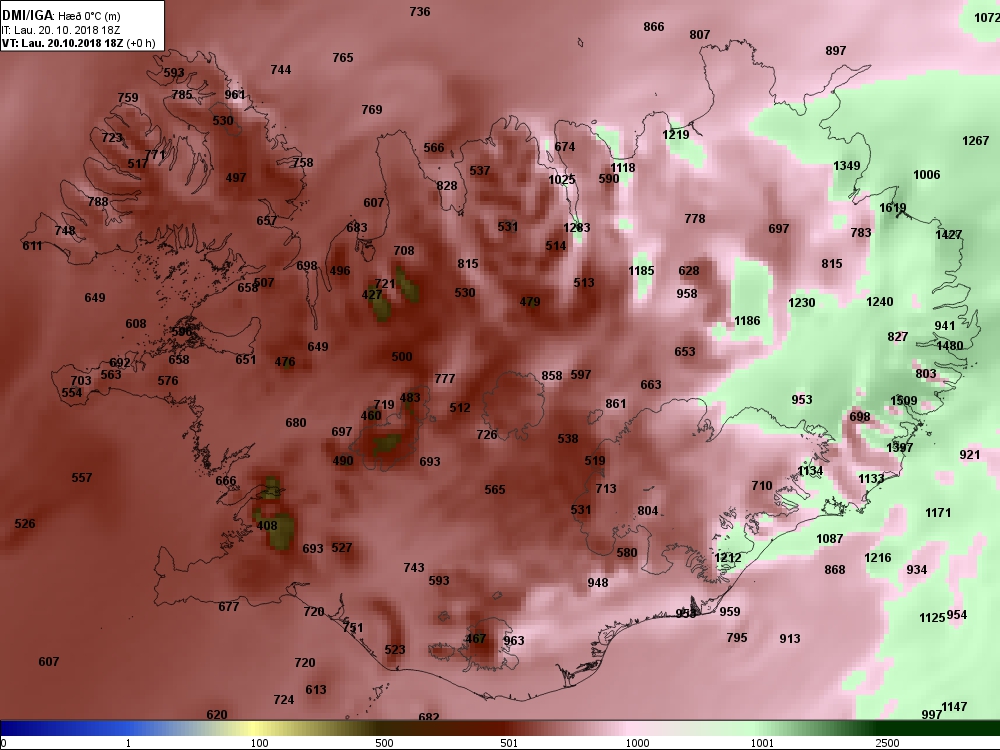Click the map value '1480'

(950, 346)
